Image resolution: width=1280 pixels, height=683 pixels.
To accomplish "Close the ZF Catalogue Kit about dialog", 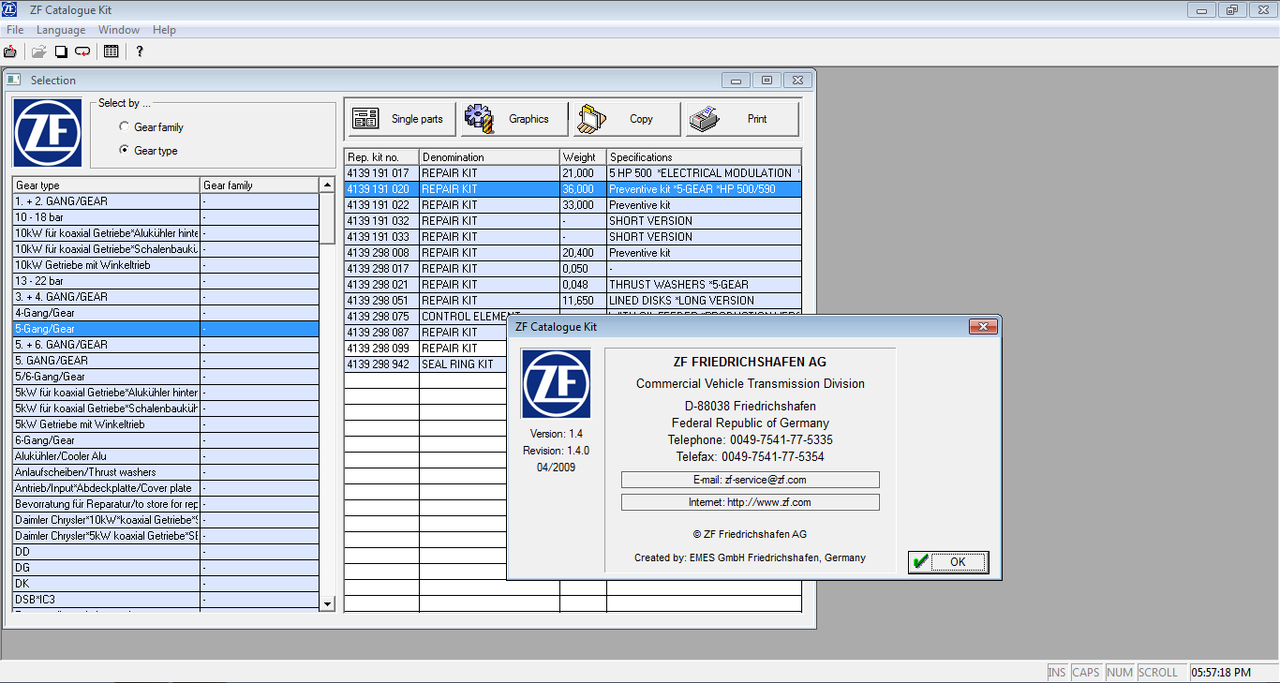I will click(x=983, y=327).
